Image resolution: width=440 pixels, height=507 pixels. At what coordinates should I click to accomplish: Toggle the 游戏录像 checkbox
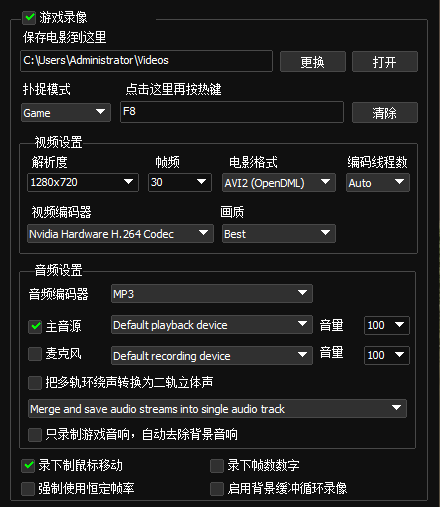coord(29,17)
